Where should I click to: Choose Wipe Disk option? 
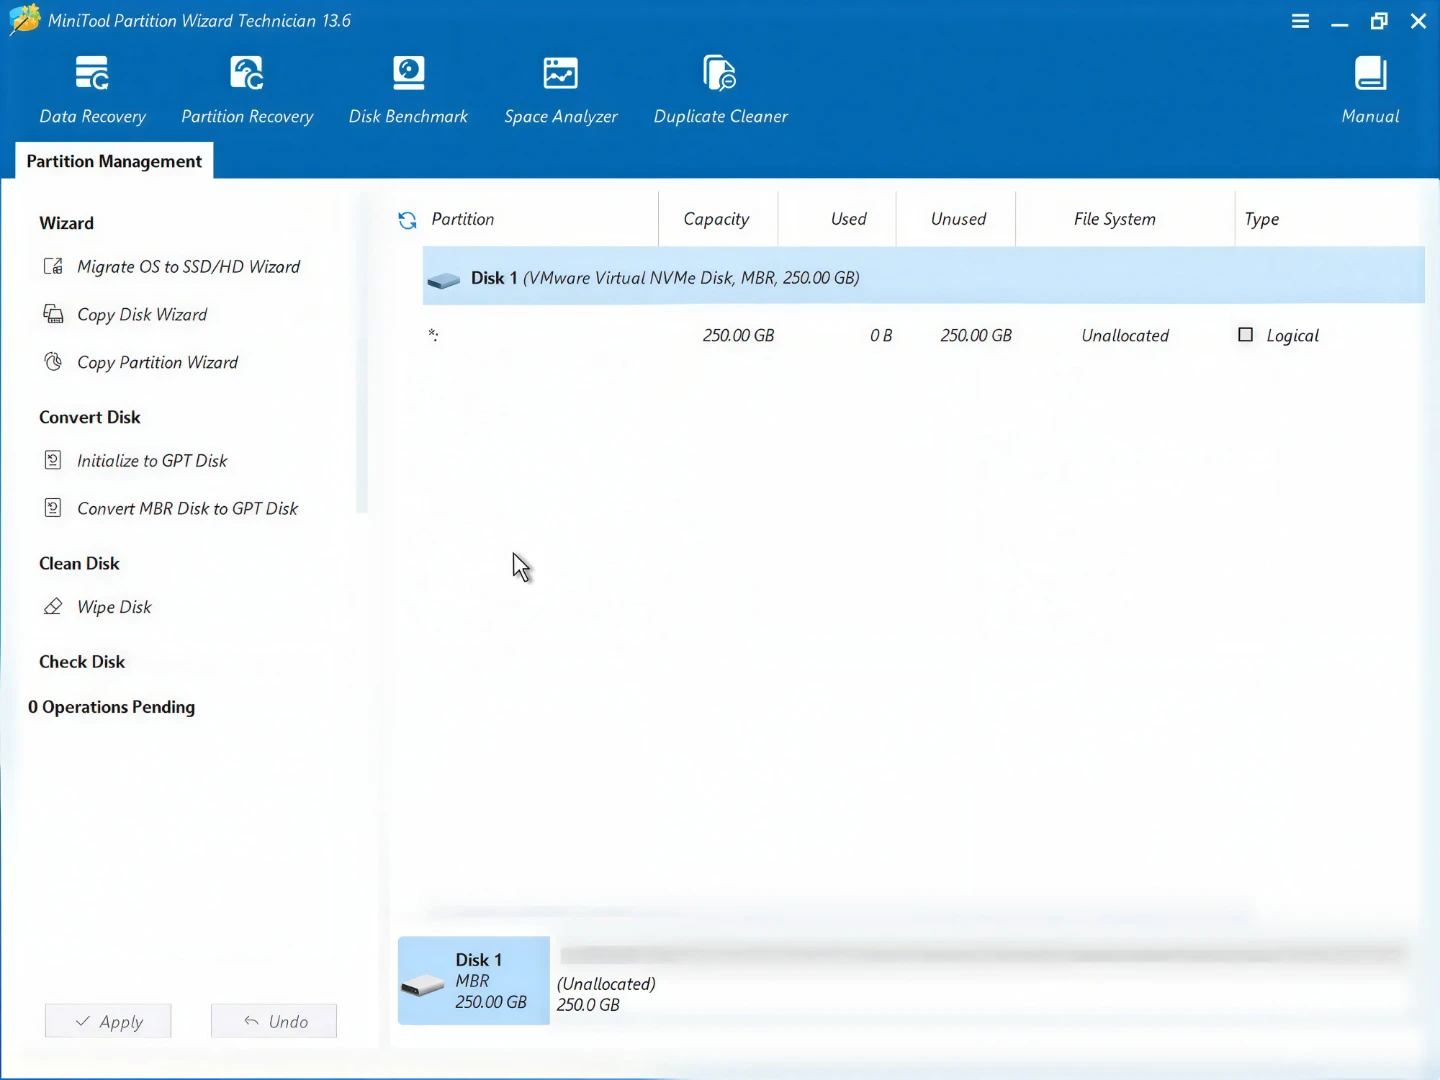pyautogui.click(x=114, y=607)
